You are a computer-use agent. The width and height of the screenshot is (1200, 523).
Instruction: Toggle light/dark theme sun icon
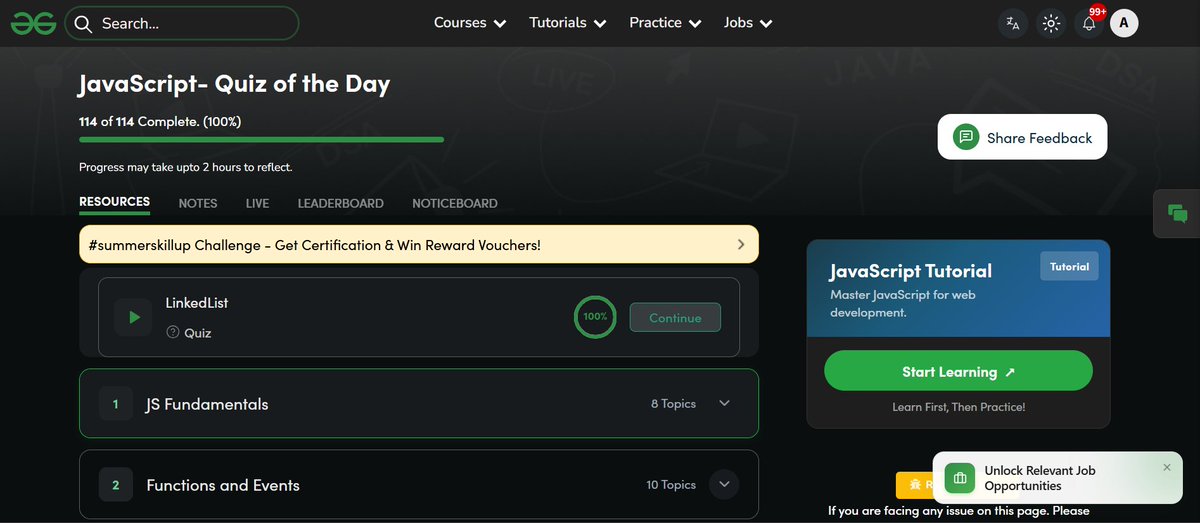pos(1051,23)
